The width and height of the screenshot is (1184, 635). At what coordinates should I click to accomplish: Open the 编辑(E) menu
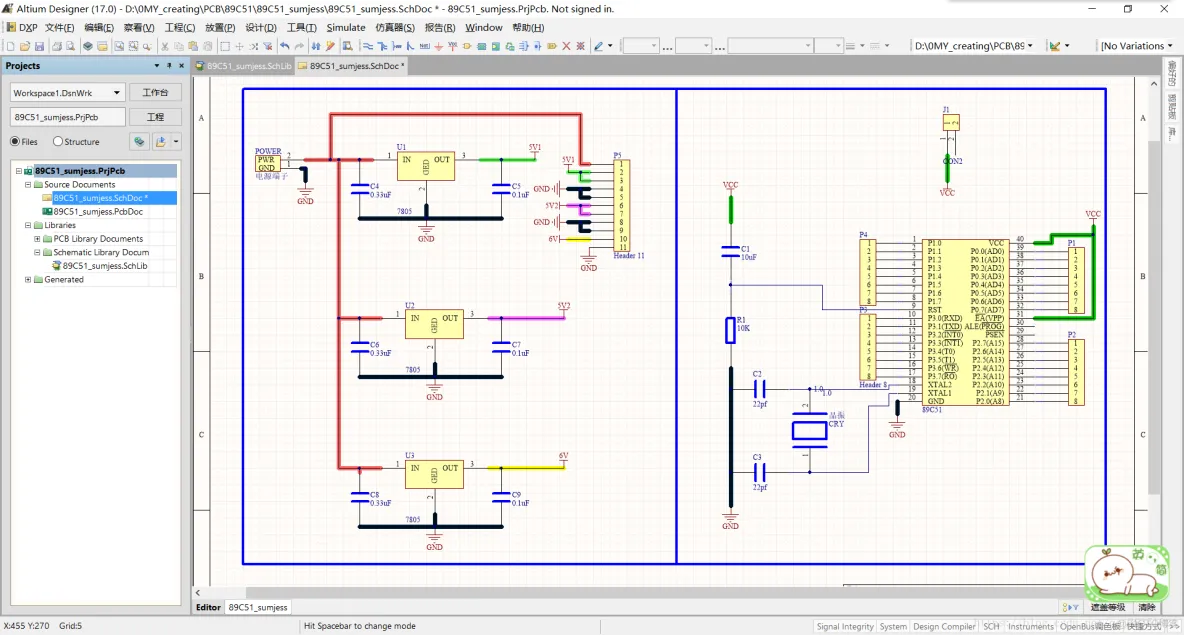click(x=99, y=27)
